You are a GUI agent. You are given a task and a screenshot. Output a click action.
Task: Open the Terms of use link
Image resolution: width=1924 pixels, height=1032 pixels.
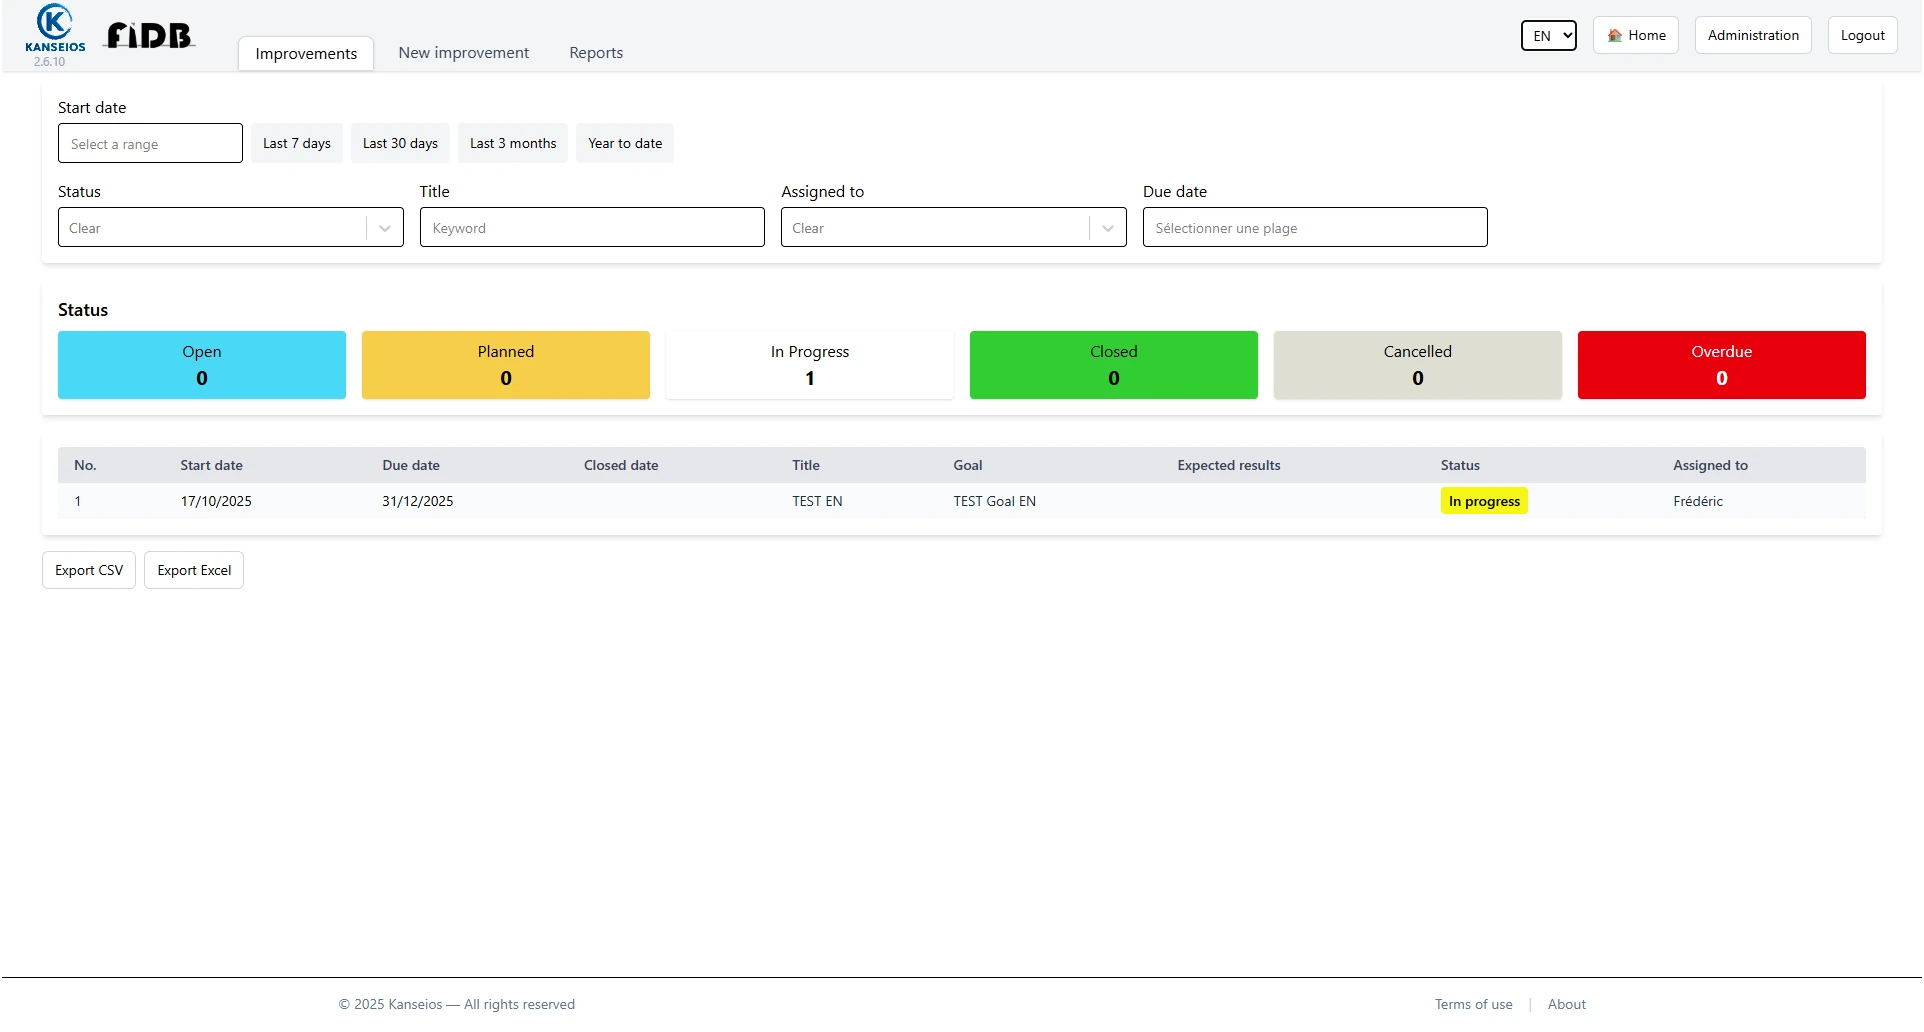1473,1004
